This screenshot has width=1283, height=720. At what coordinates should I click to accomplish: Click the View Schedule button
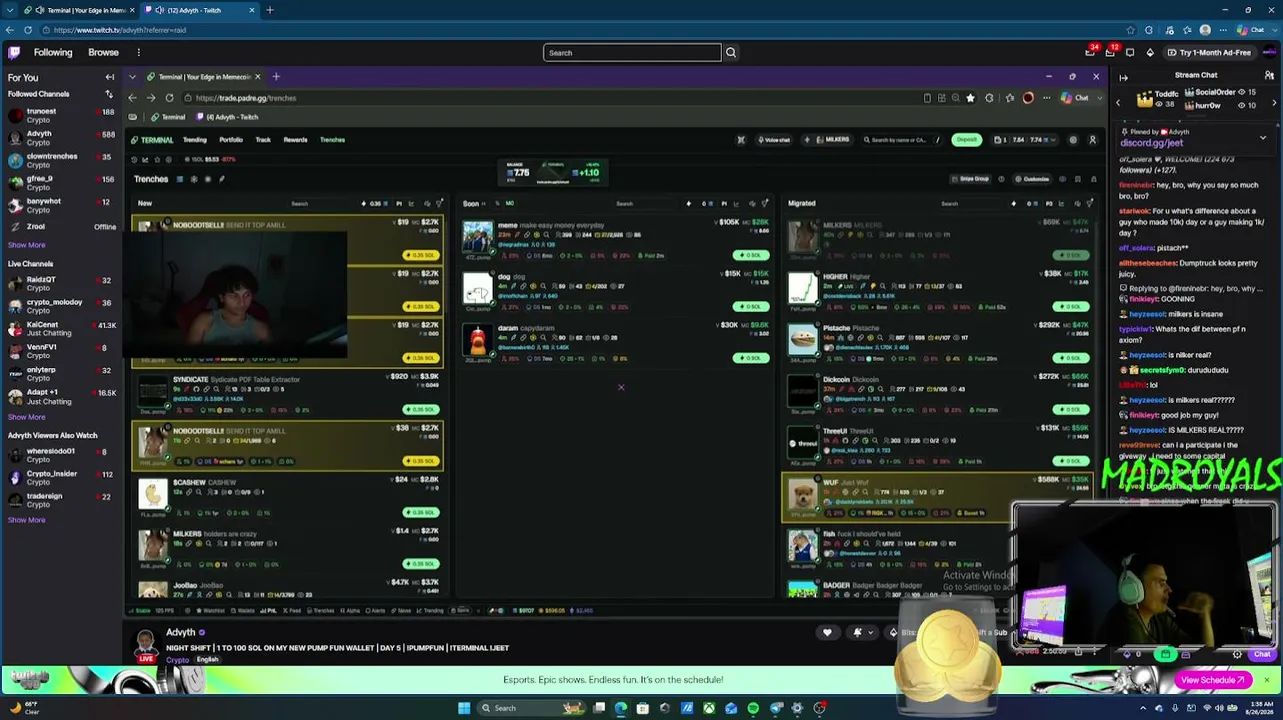click(1212, 680)
